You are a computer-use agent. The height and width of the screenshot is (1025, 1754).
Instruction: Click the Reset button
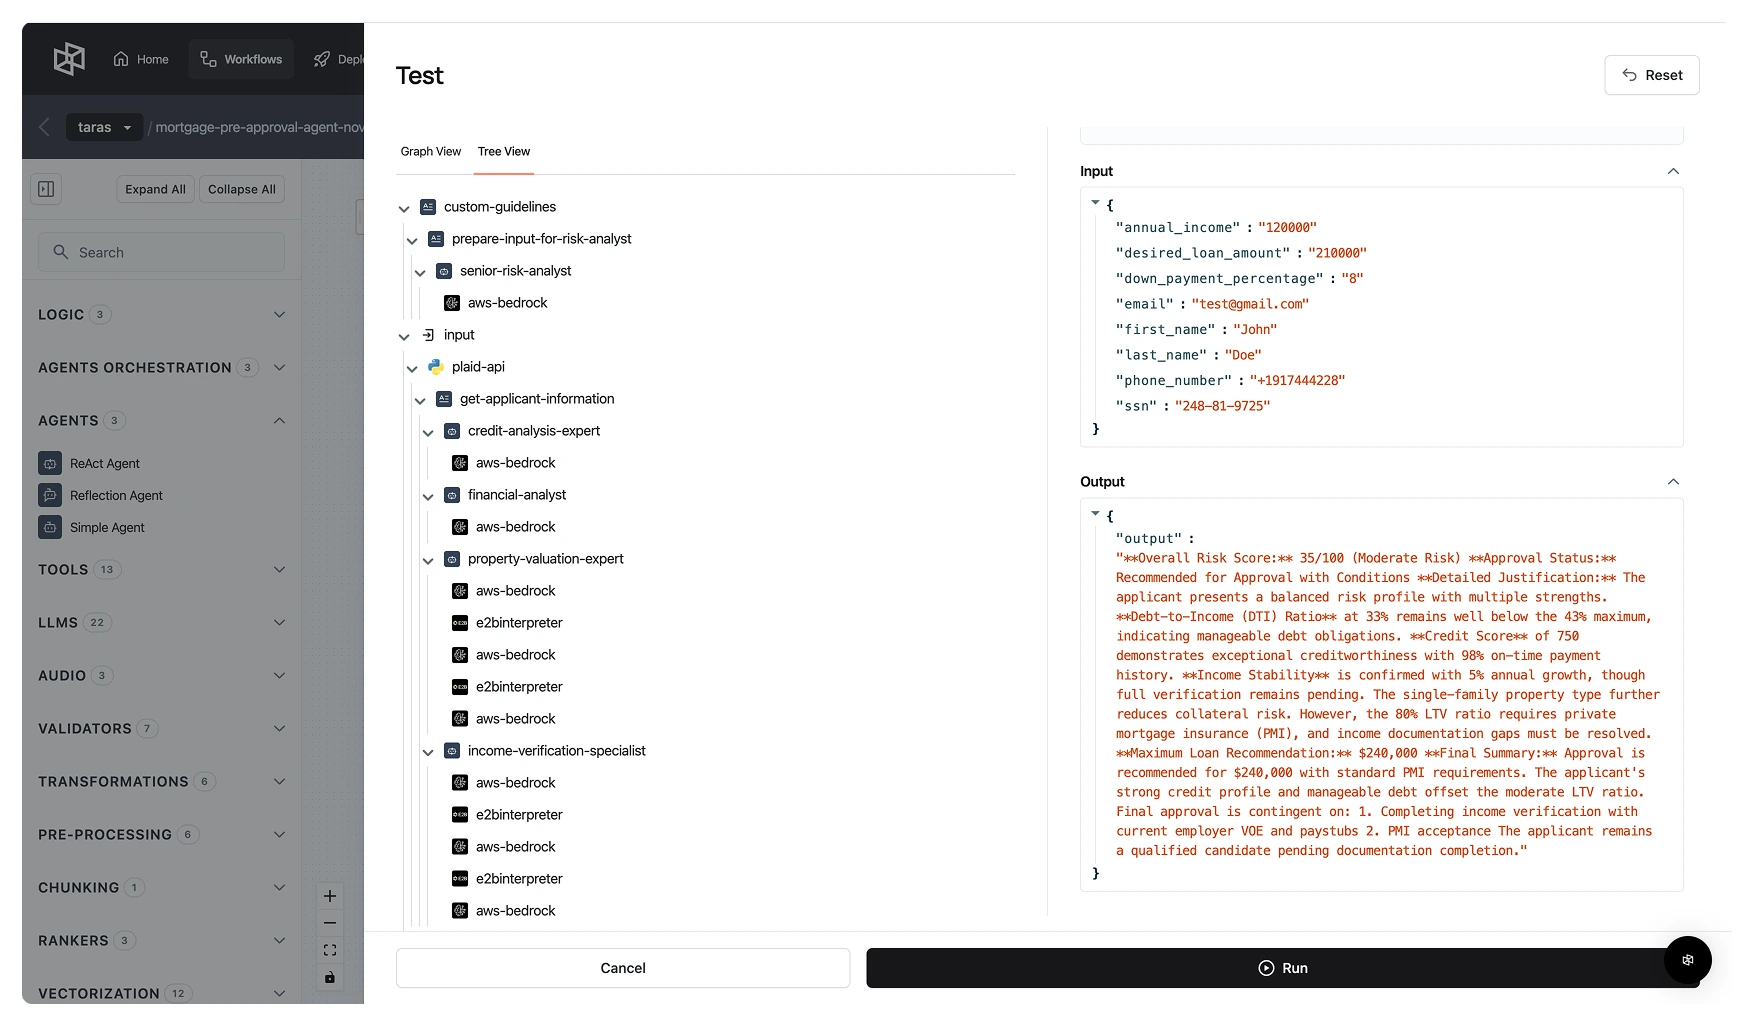pyautogui.click(x=1652, y=75)
